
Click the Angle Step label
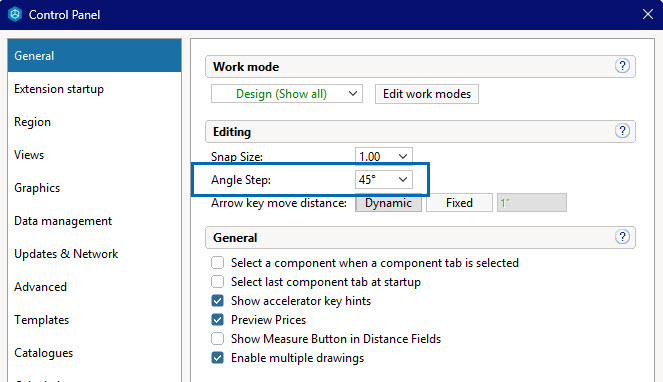[241, 180]
